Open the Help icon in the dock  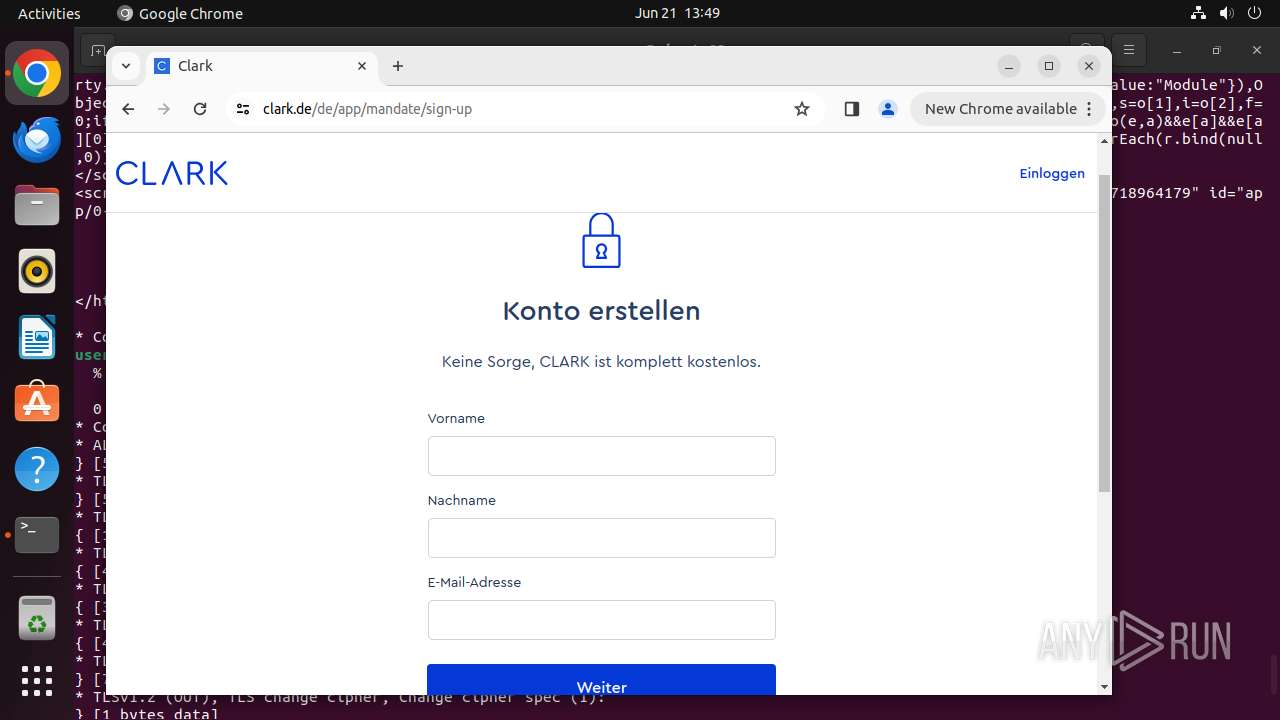[x=37, y=469]
